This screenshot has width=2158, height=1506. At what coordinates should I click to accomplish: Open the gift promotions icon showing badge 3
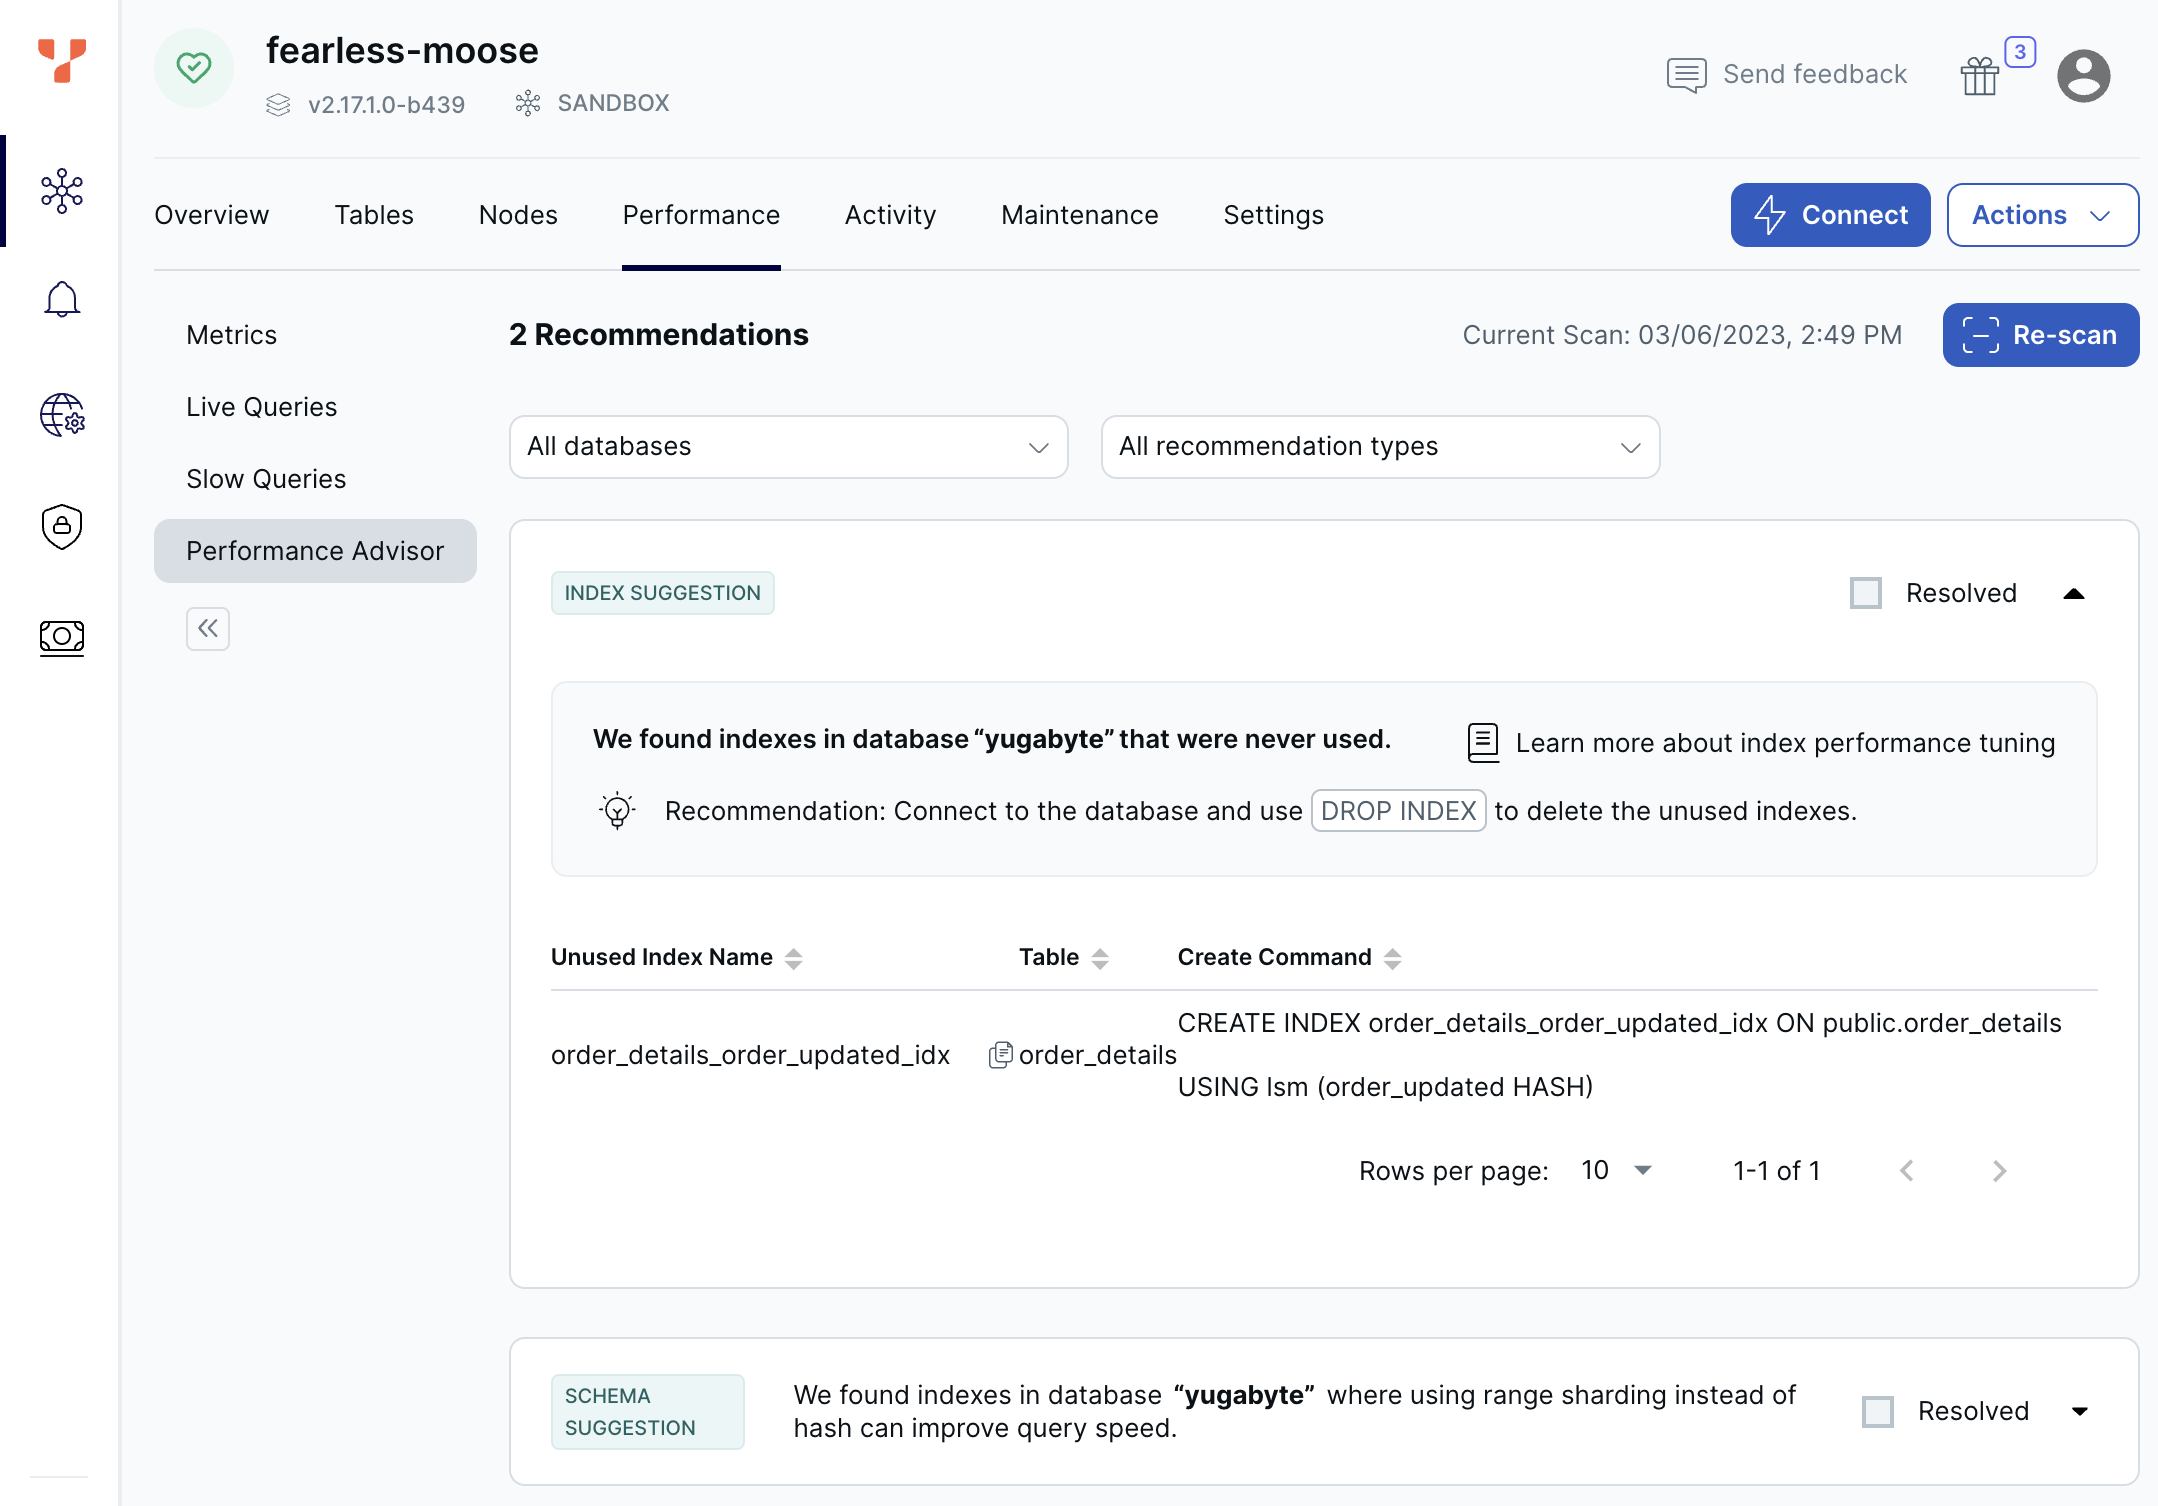(x=1981, y=74)
